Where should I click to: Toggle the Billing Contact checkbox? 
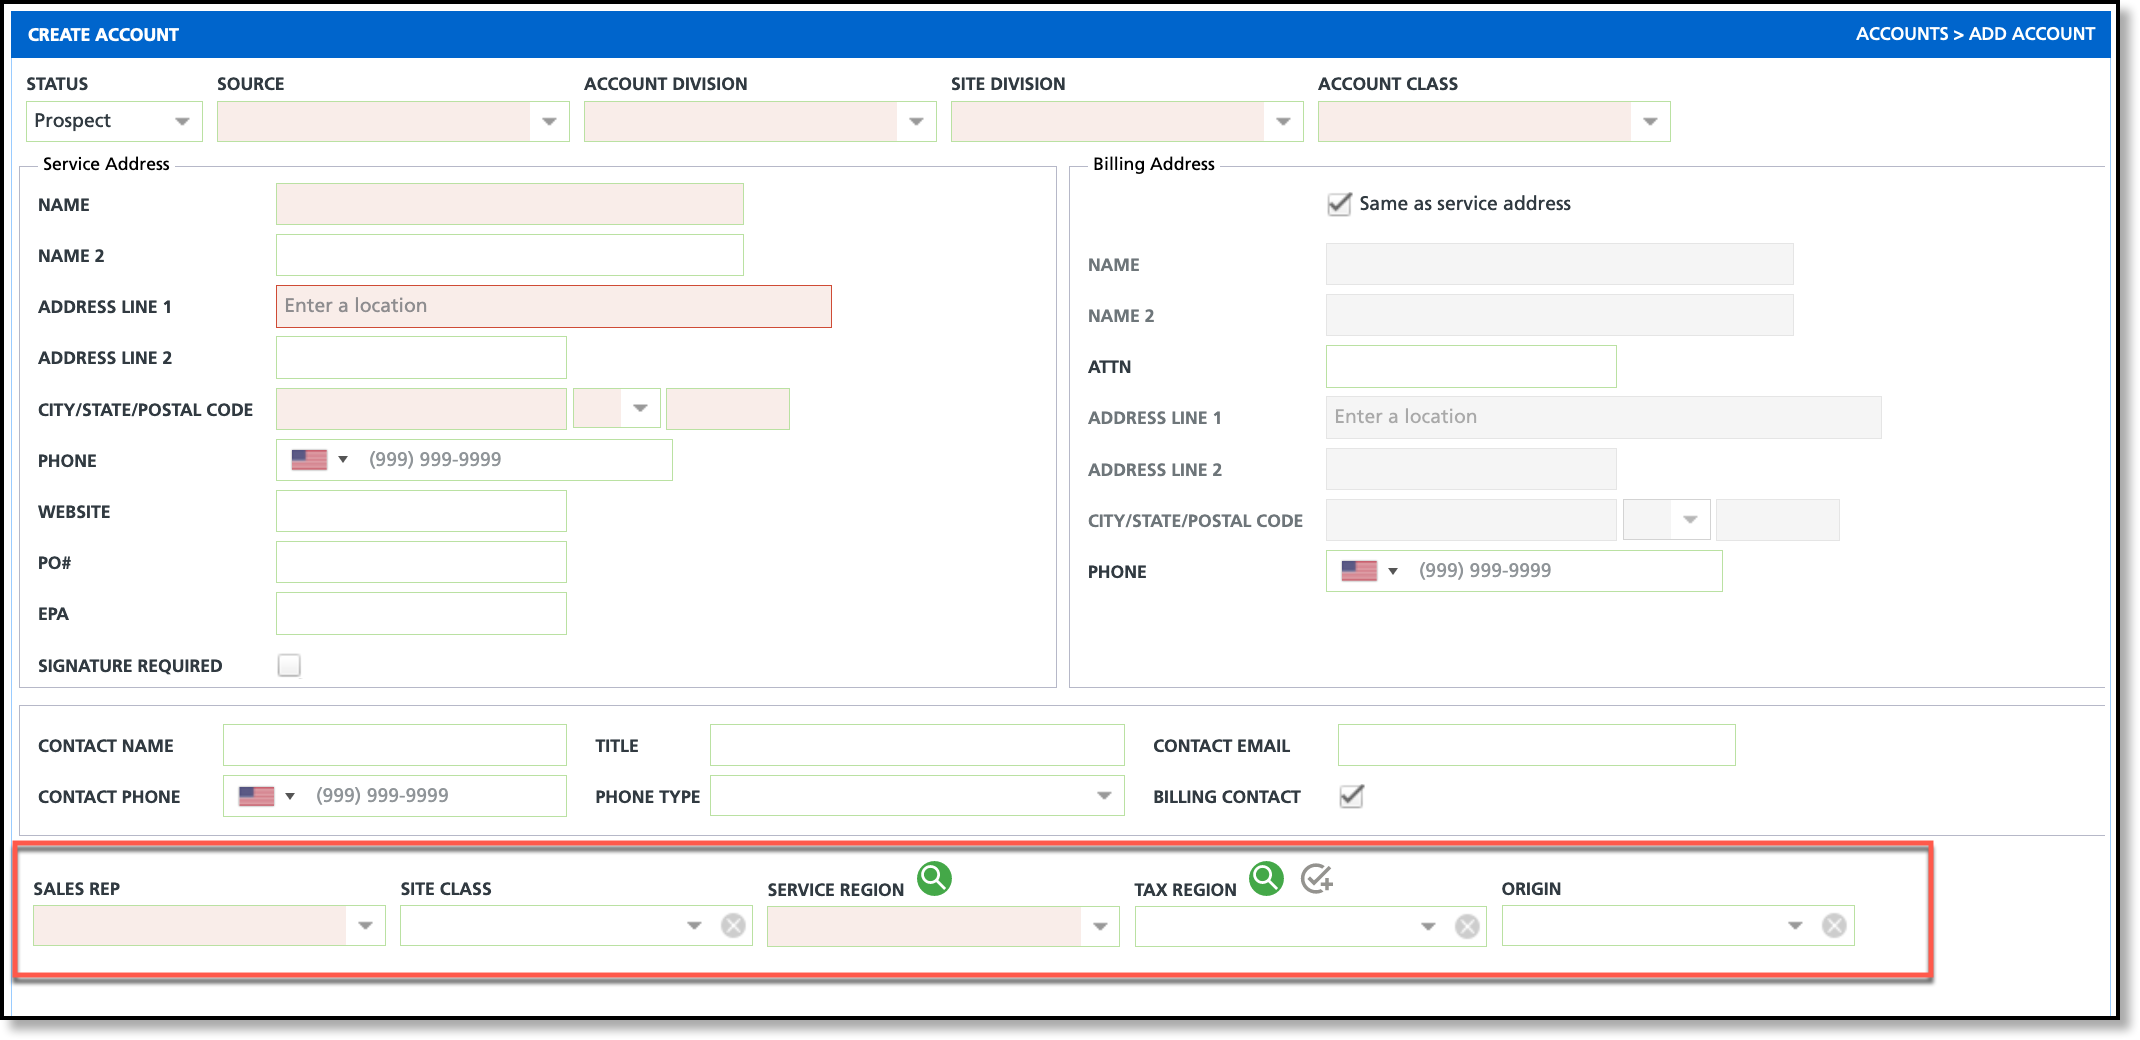1351,796
